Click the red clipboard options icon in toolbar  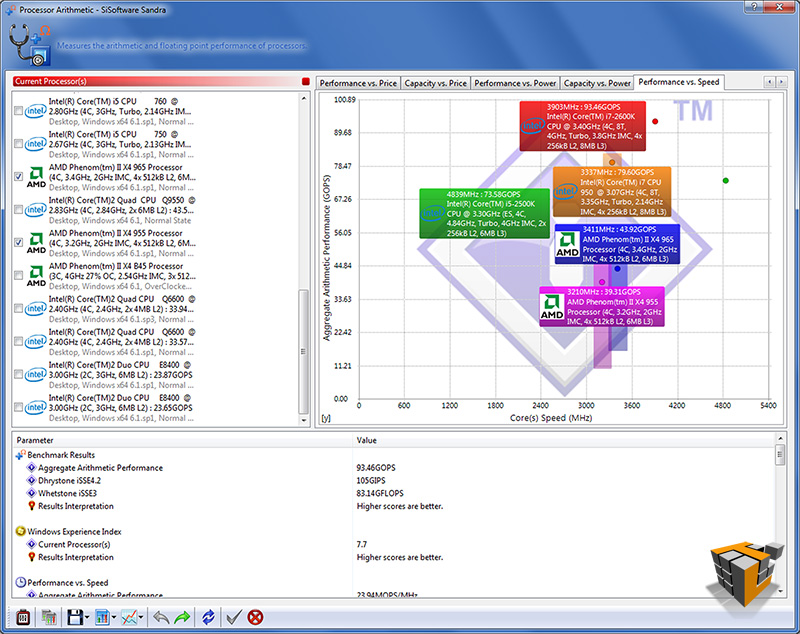[23, 617]
